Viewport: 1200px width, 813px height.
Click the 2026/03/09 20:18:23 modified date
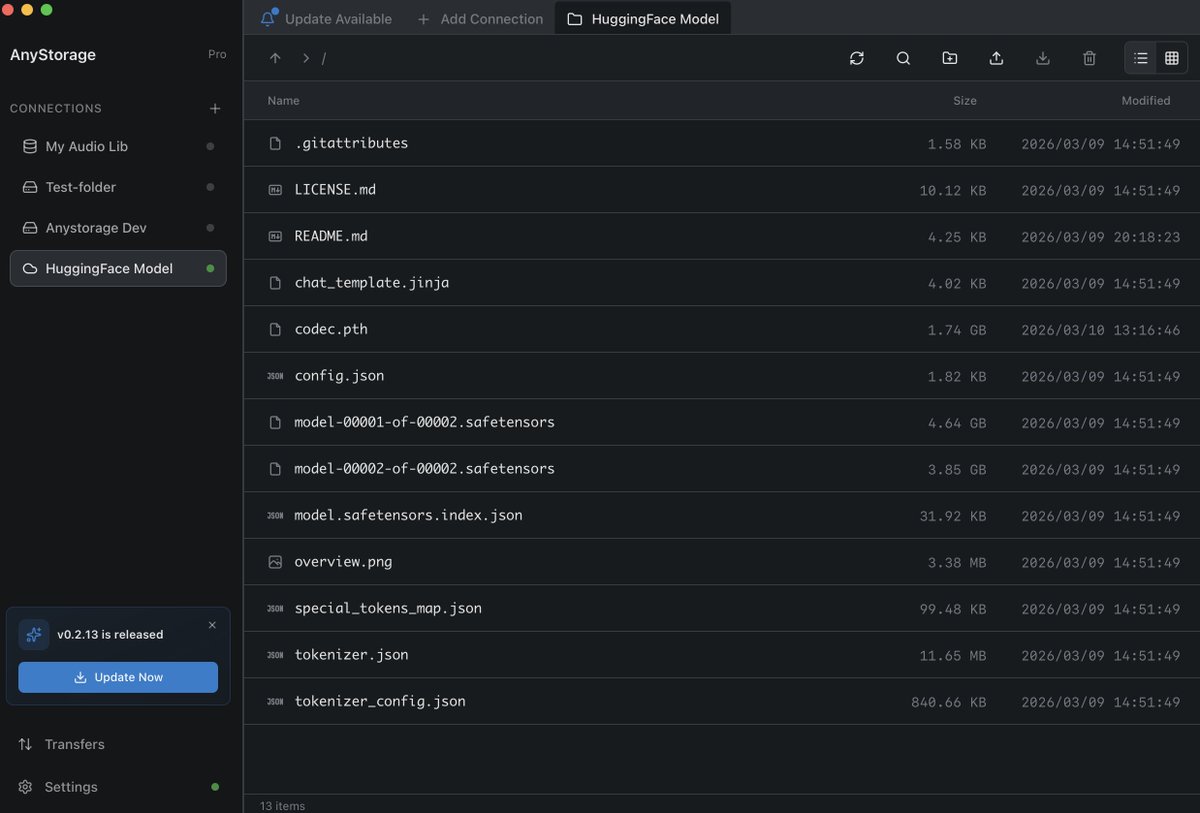click(1100, 237)
